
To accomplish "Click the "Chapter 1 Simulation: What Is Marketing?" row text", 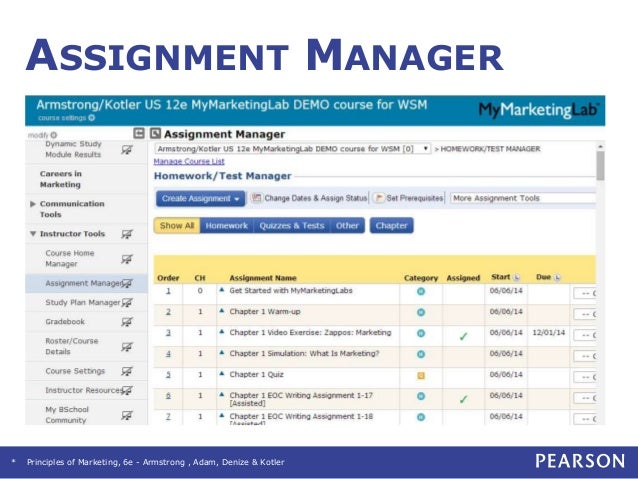I will click(x=304, y=353).
